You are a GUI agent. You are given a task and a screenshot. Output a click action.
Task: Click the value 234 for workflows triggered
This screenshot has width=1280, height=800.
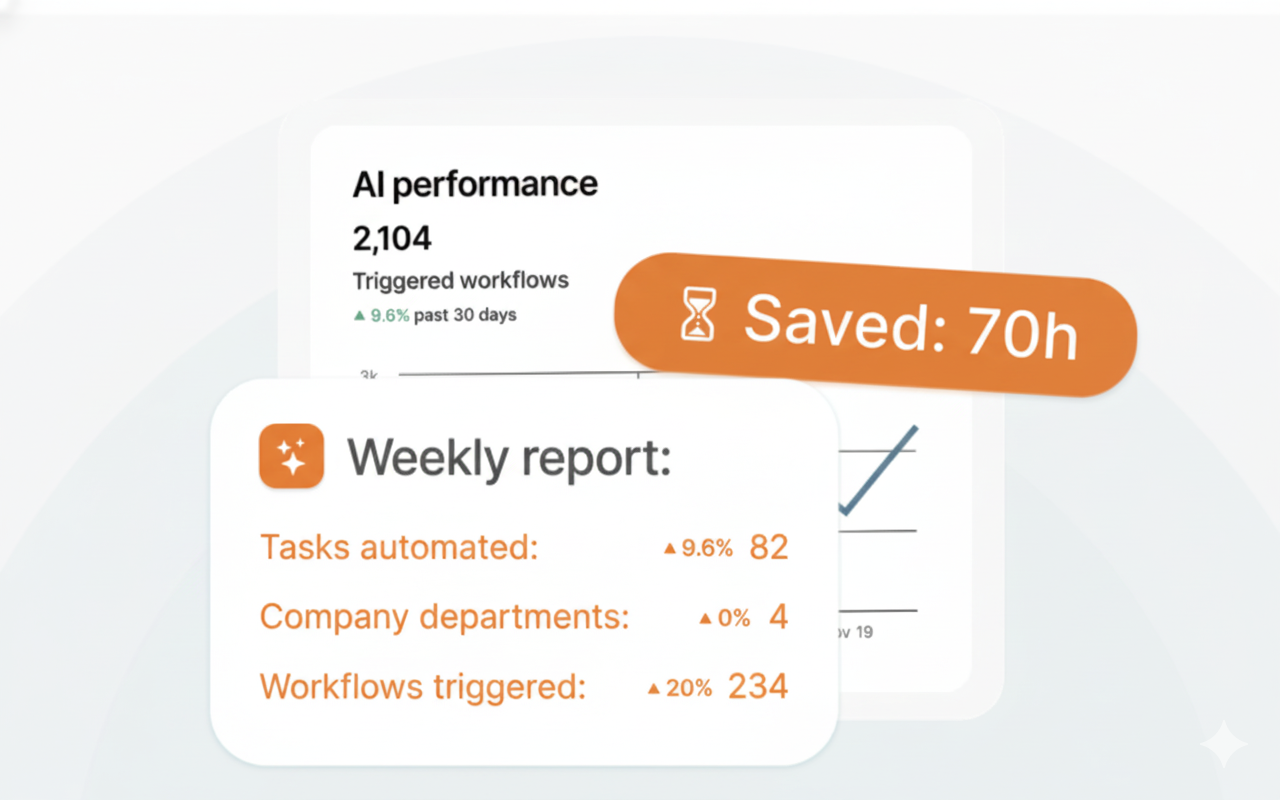(757, 687)
